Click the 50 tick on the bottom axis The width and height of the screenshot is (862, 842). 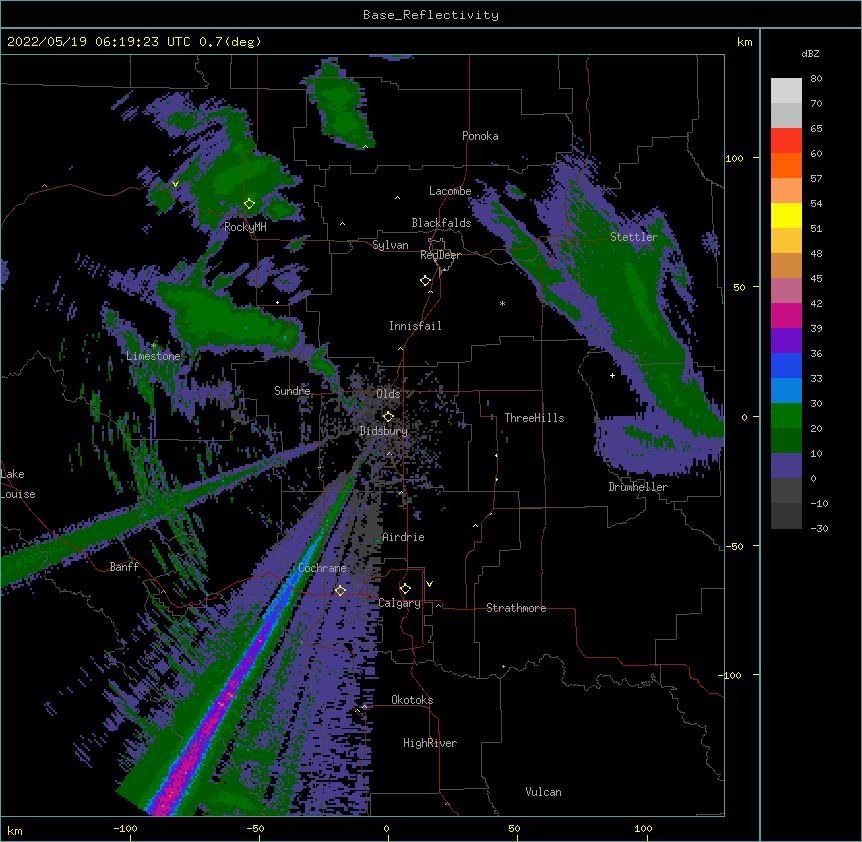(x=514, y=828)
